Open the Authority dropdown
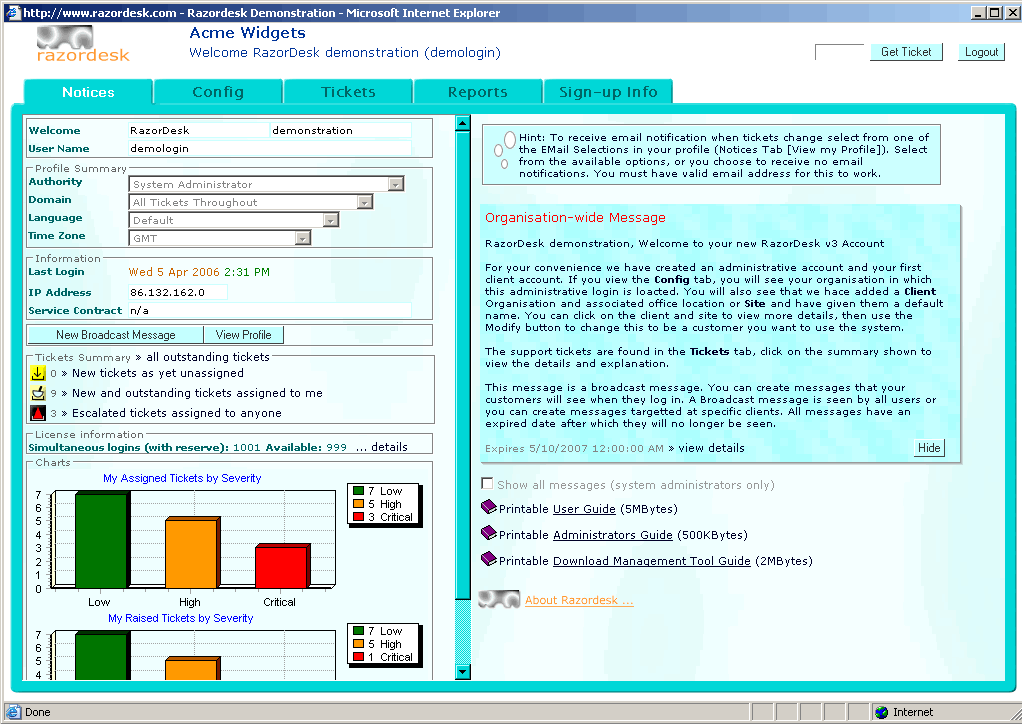Image resolution: width=1022 pixels, height=724 pixels. [396, 184]
